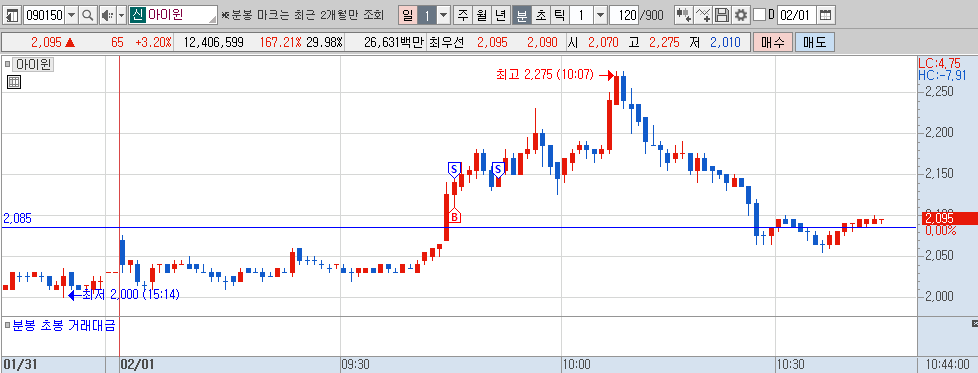Viewport: 978px width, 373px height.
Task: Click the change rate +3.20%
Action: coord(152,42)
